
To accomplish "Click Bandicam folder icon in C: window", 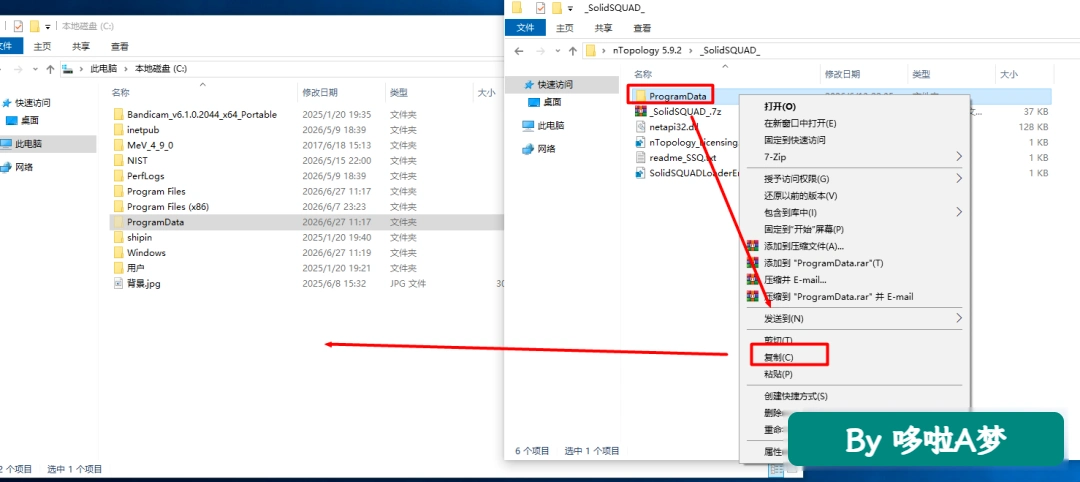I will tap(118, 114).
